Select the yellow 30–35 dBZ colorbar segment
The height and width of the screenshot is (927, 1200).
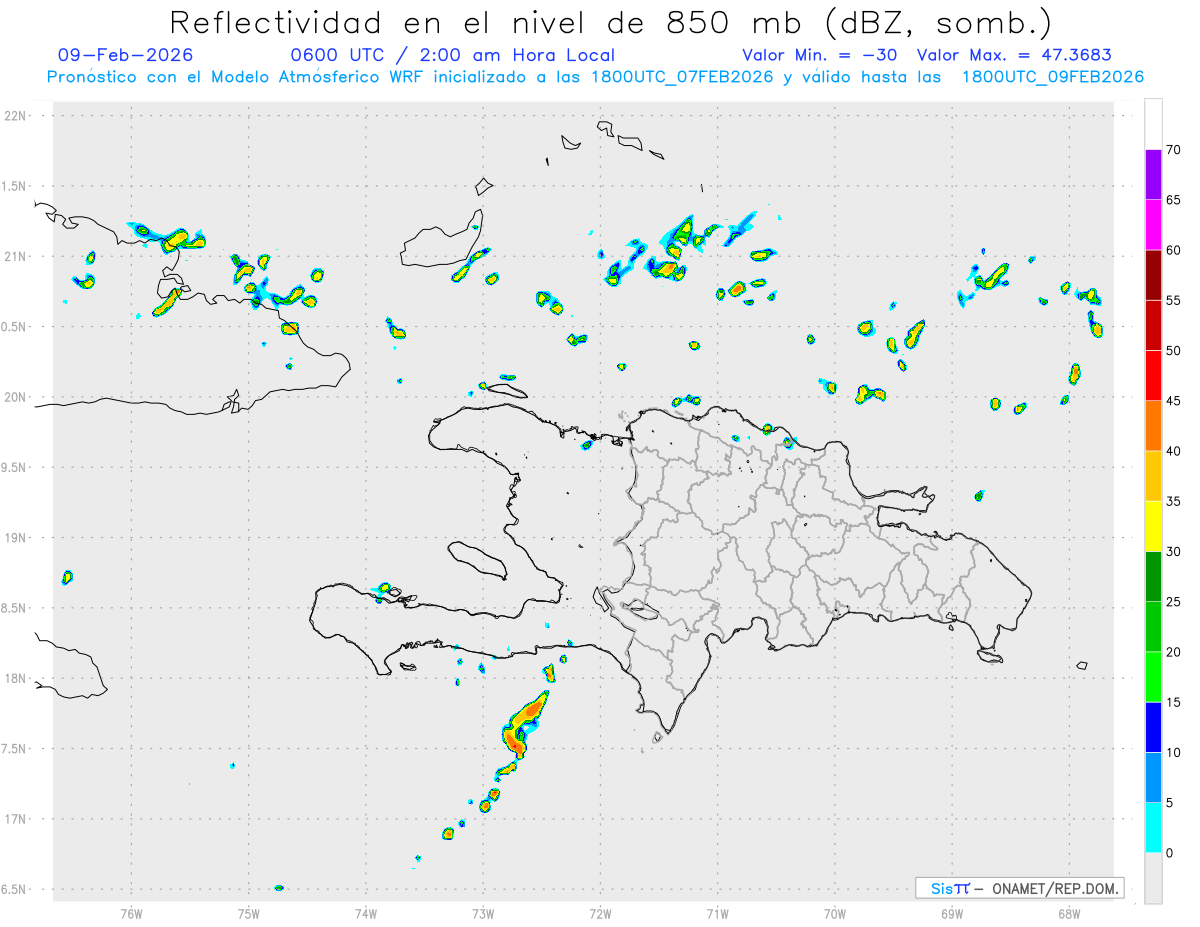tap(1153, 526)
